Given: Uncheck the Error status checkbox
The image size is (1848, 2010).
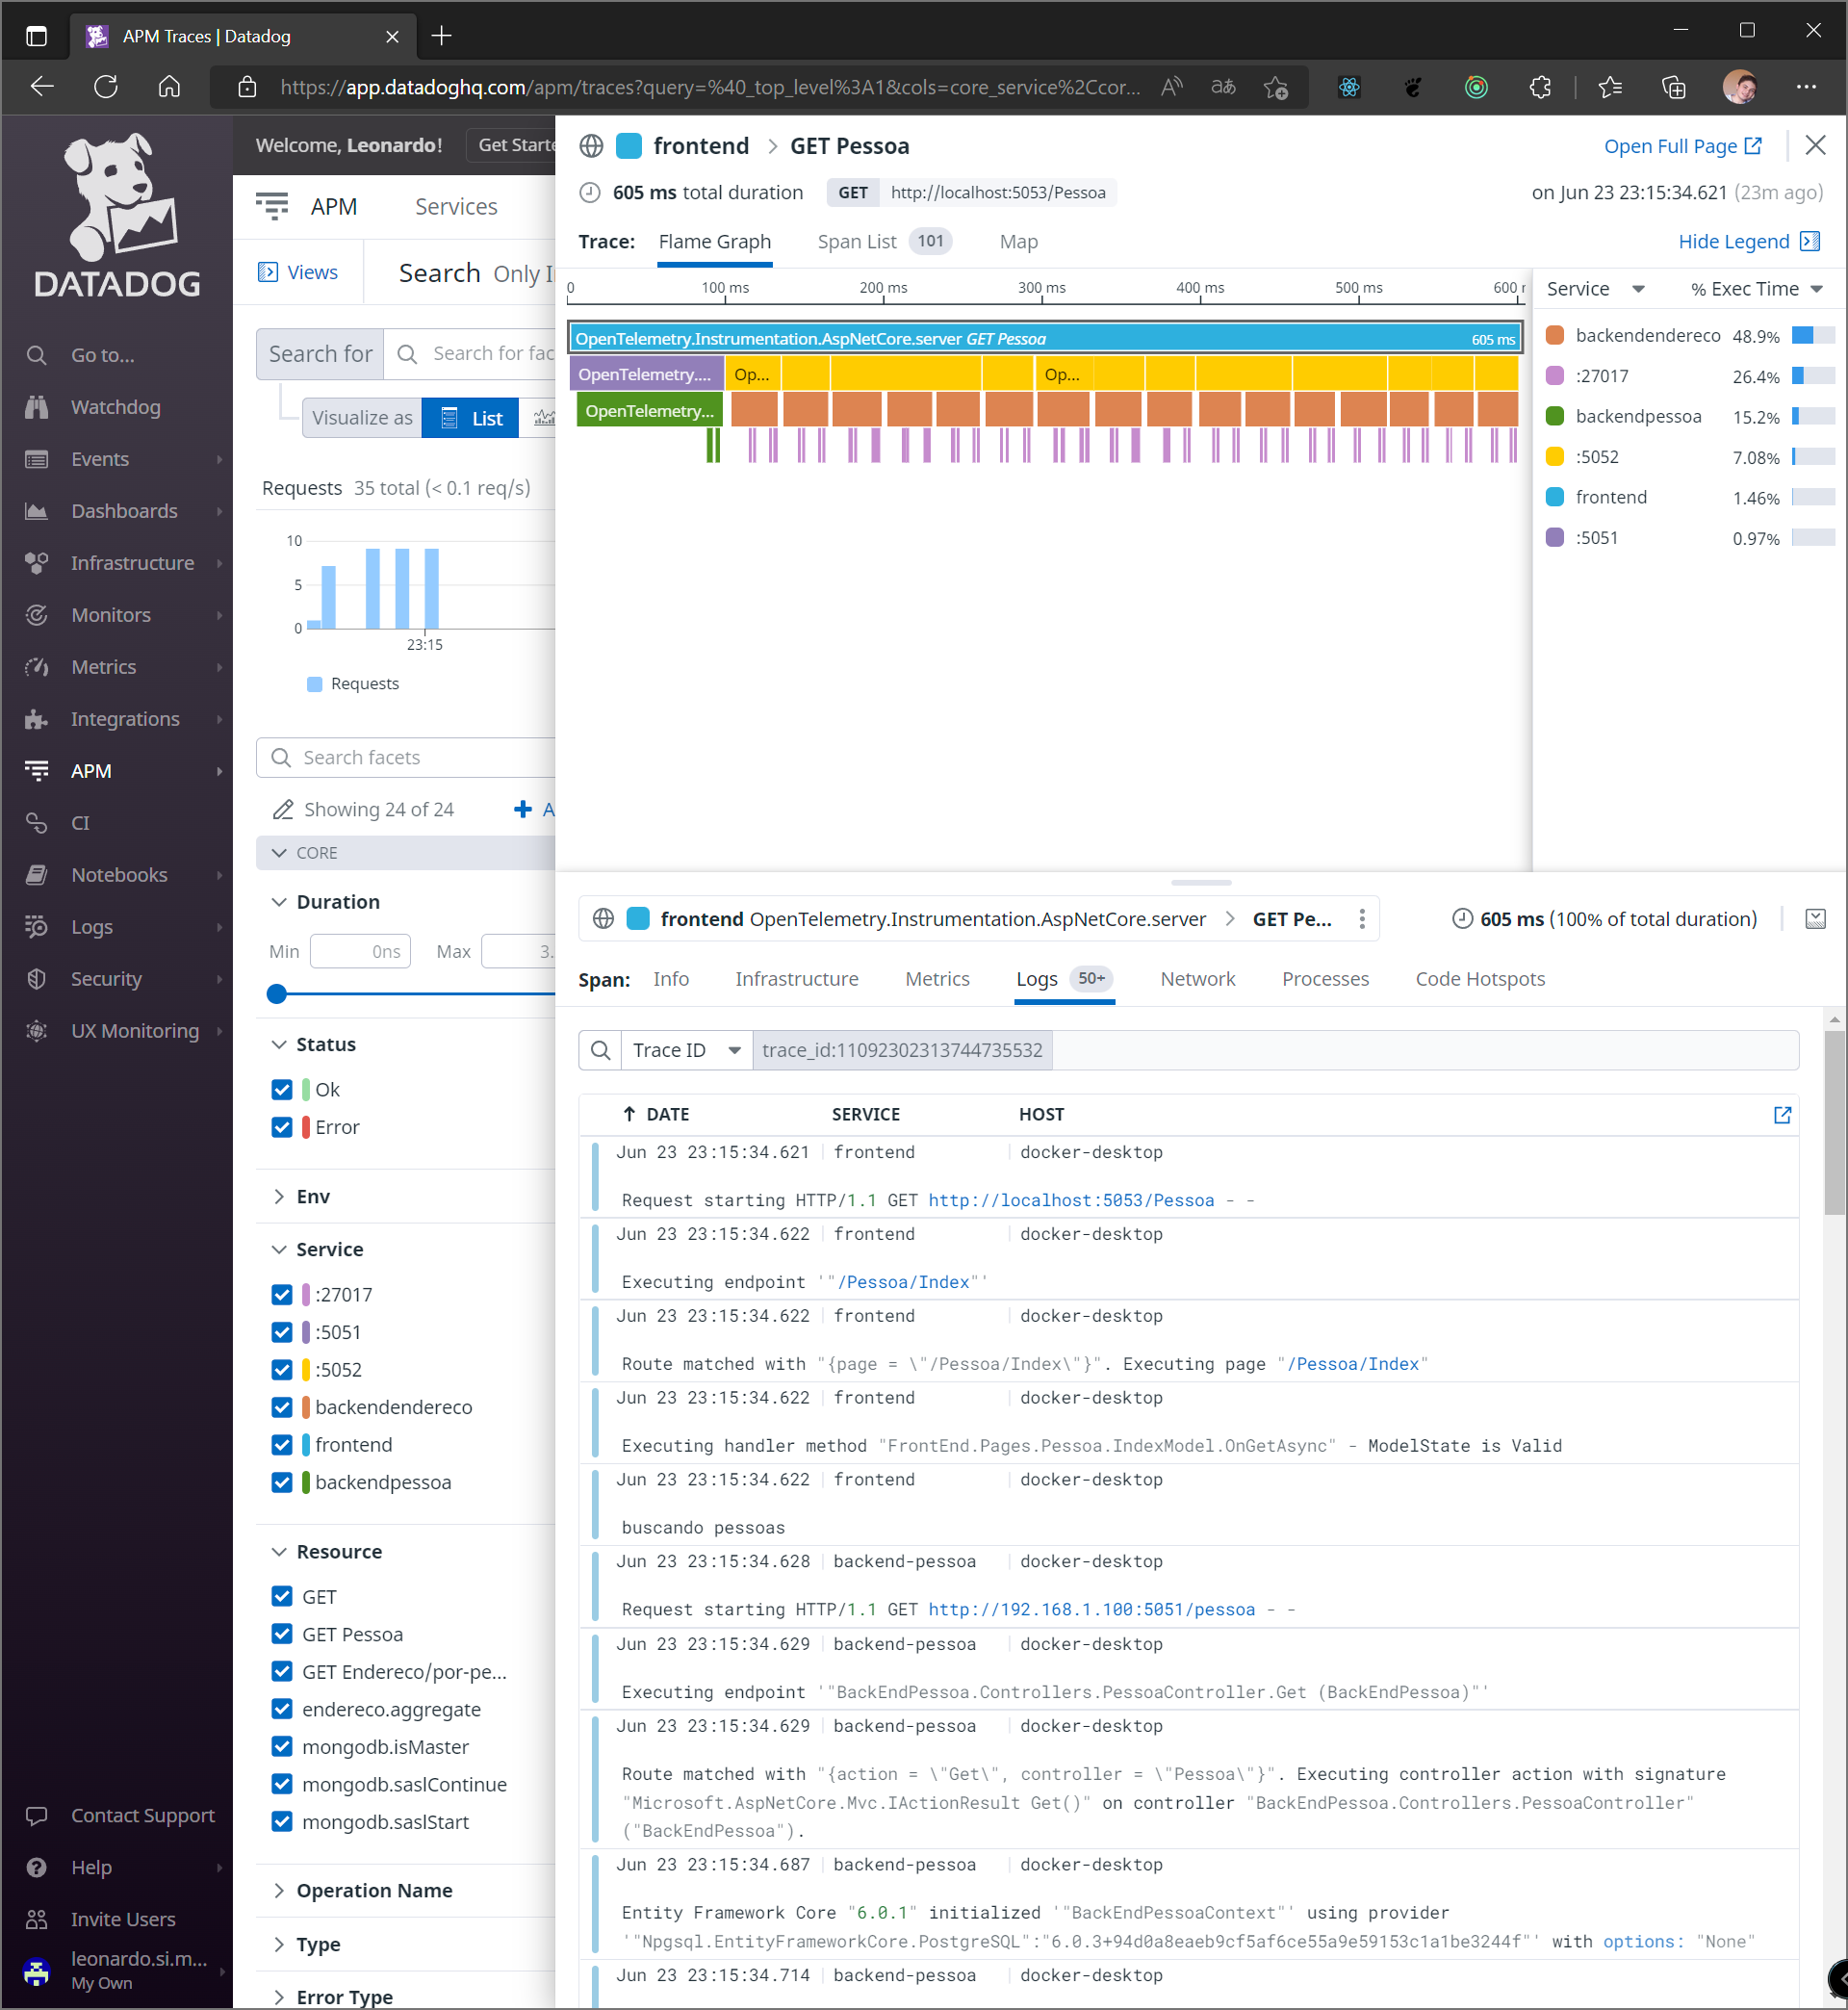Looking at the screenshot, I should 282,1127.
